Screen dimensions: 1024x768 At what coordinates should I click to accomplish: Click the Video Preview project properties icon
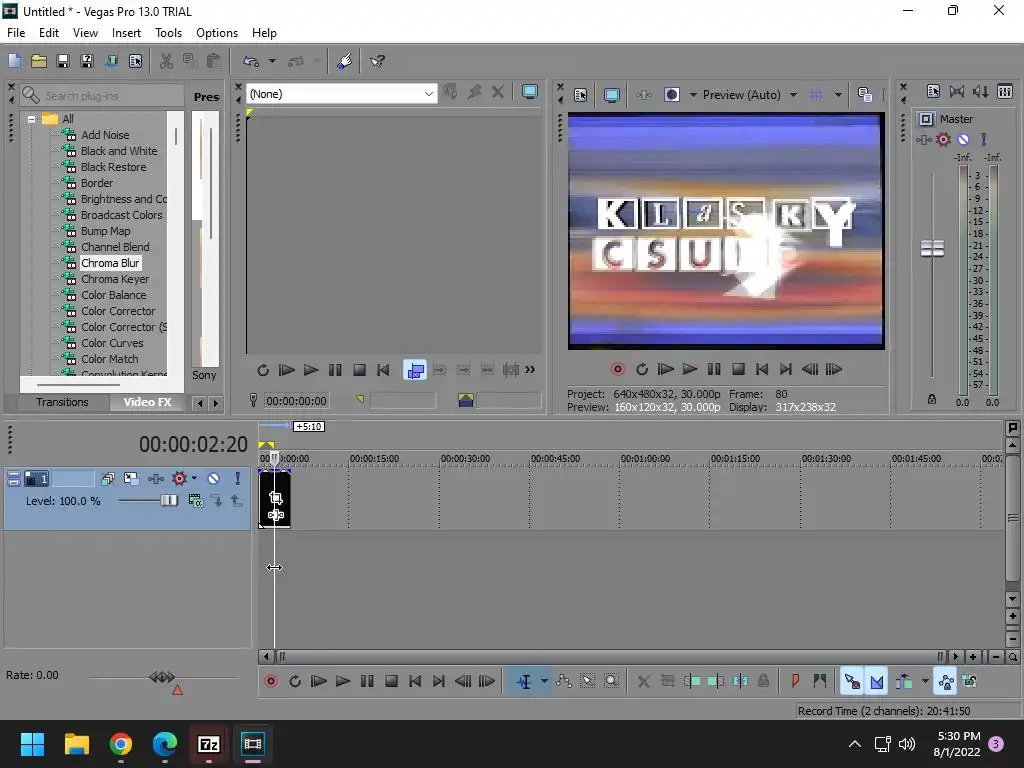click(581, 95)
